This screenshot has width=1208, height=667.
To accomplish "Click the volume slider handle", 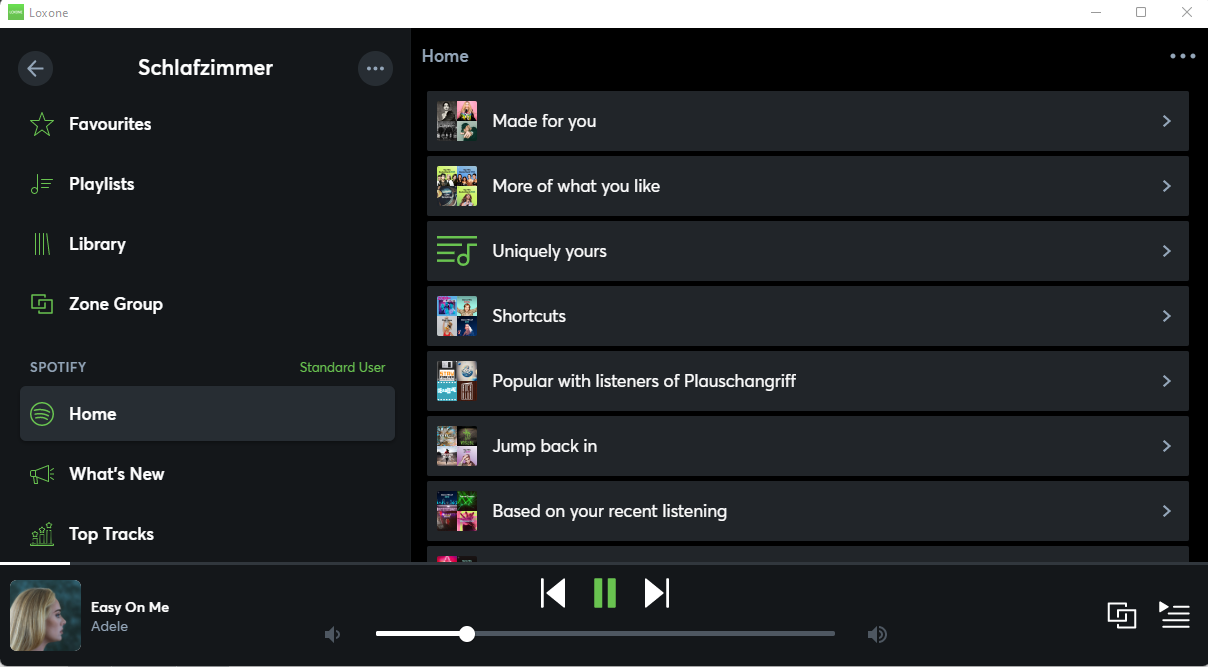I will [x=467, y=634].
